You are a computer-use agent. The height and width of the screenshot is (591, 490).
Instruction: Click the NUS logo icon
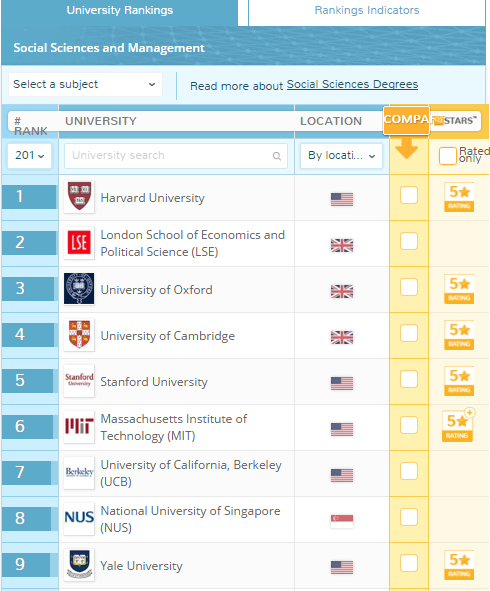[x=79, y=519]
